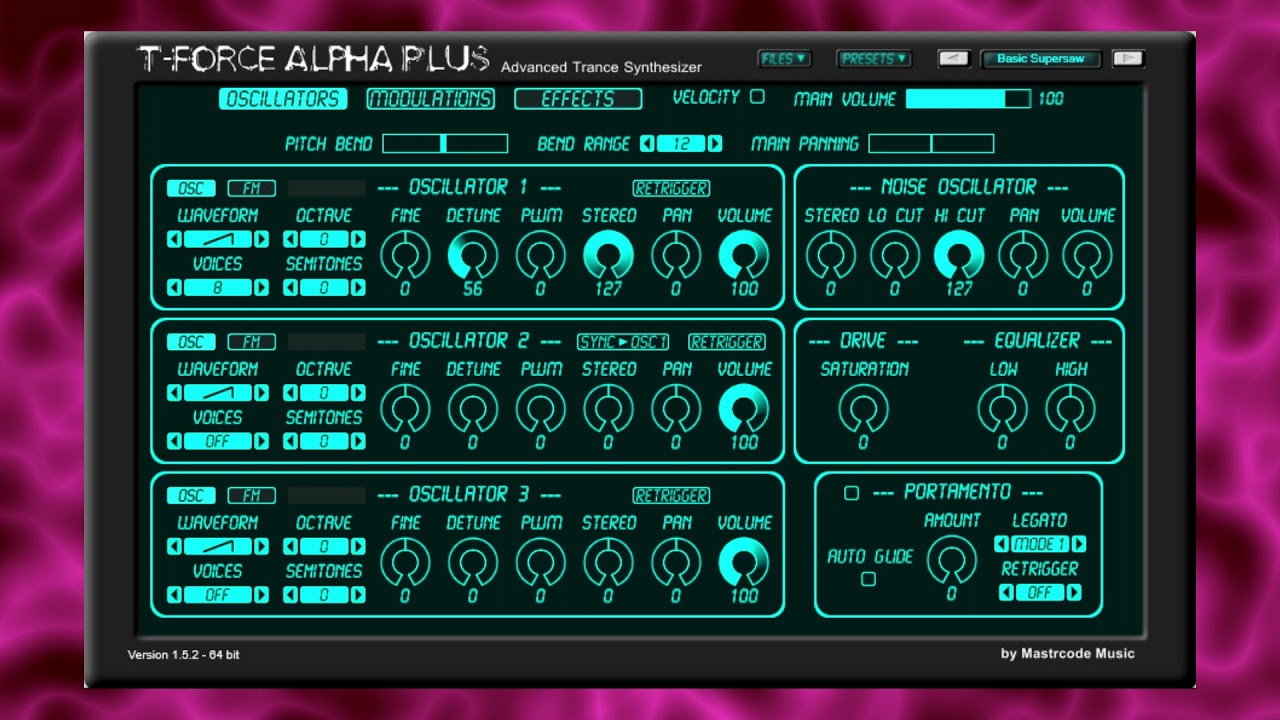
Task: Increase Oscillator 3 voices from OFF
Action: (x=261, y=595)
